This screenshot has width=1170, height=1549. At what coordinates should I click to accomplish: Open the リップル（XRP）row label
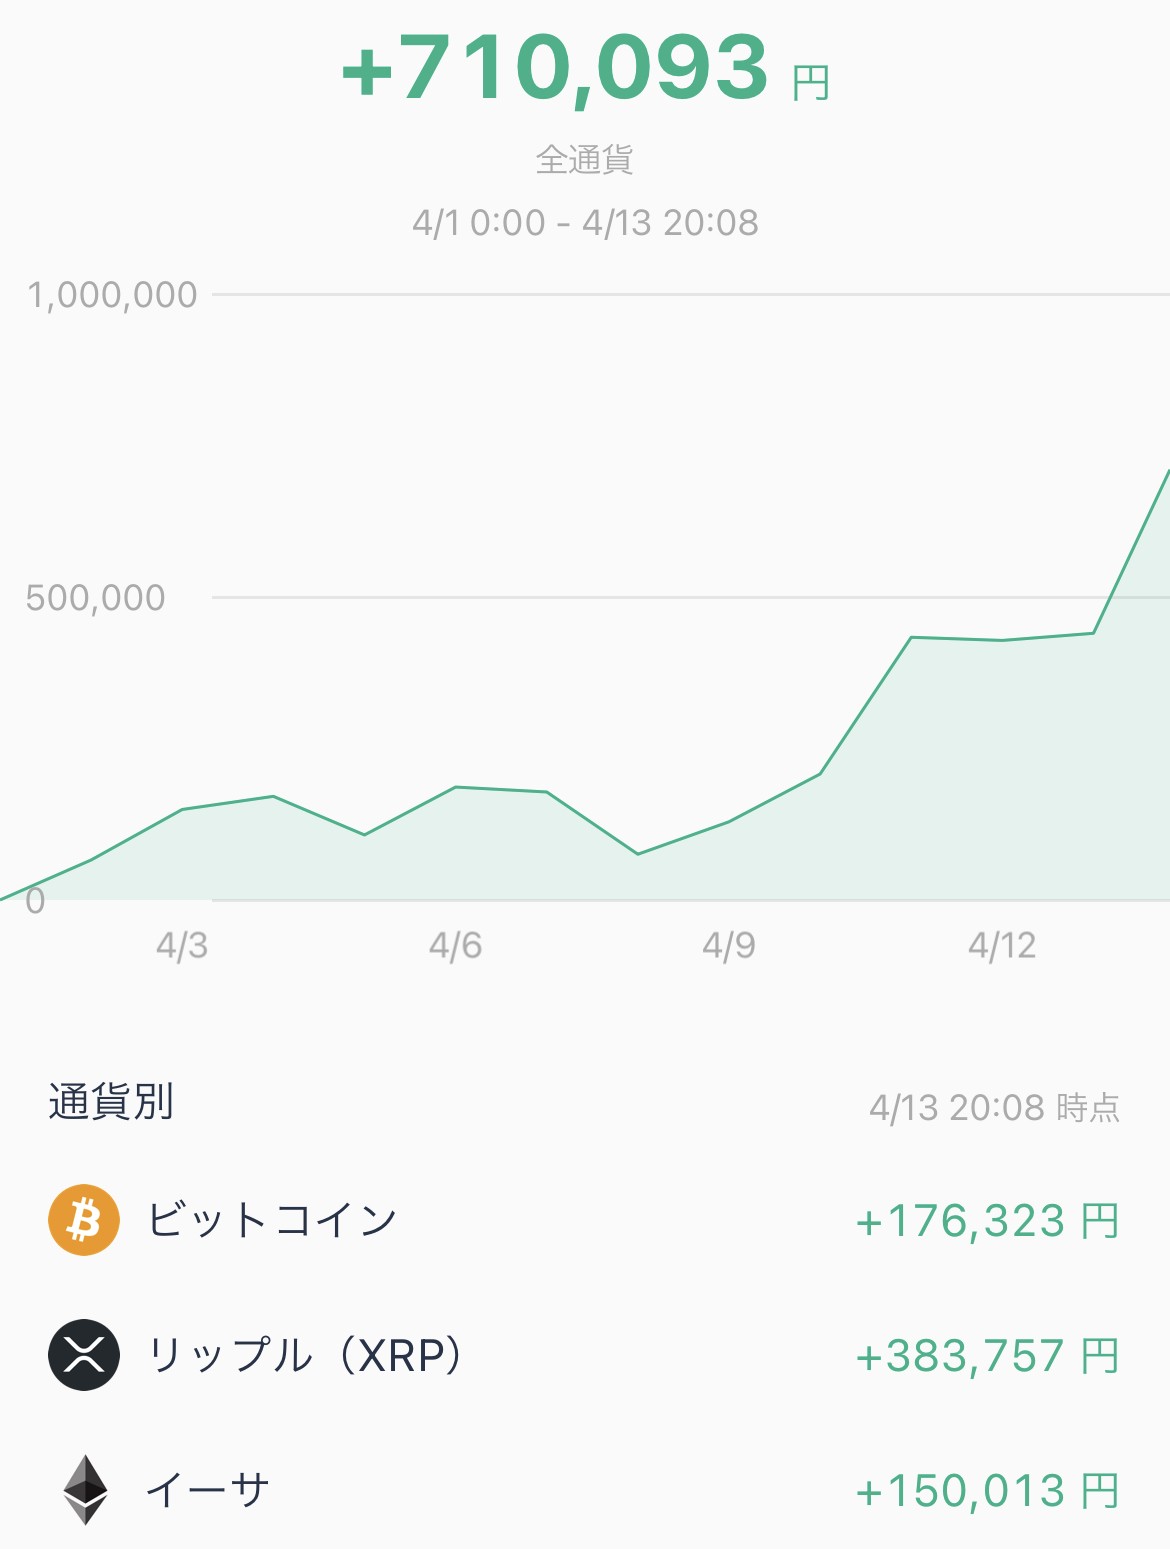[306, 1355]
